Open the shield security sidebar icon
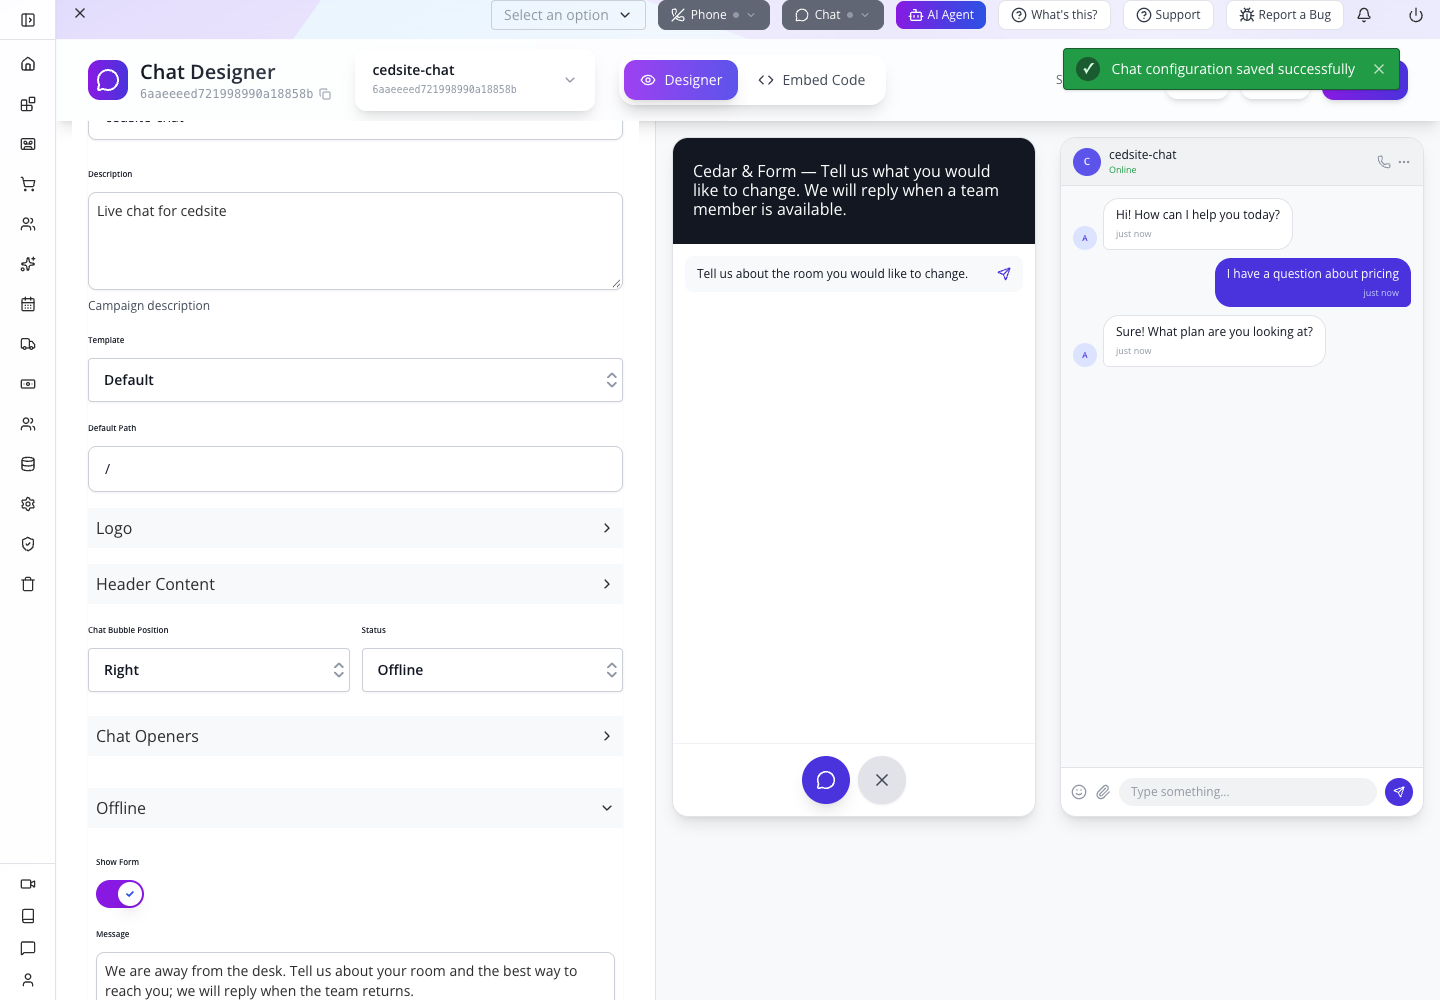Viewport: 1440px width, 1000px height. pos(28,544)
